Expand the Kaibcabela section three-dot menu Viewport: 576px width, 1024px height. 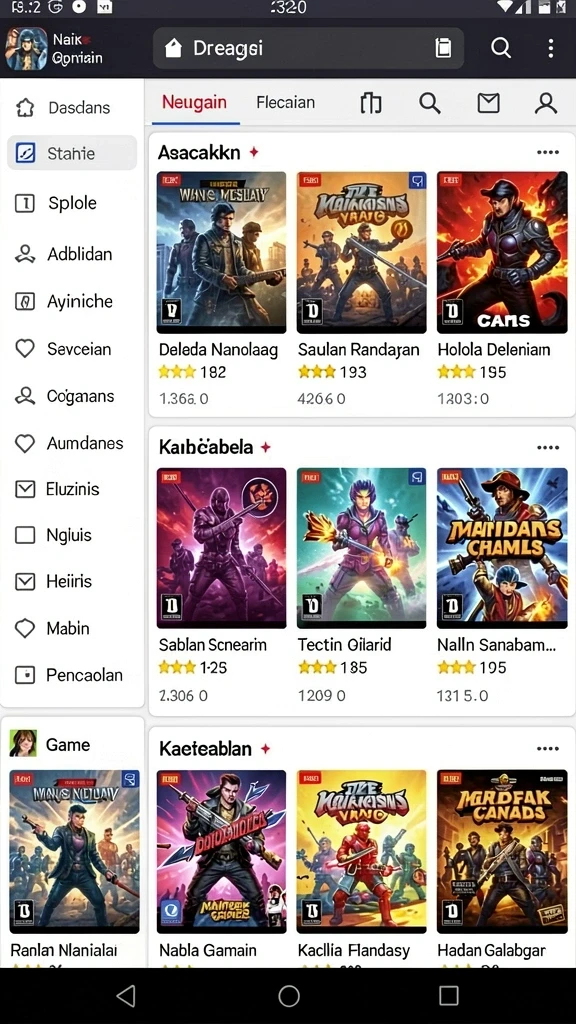(547, 447)
